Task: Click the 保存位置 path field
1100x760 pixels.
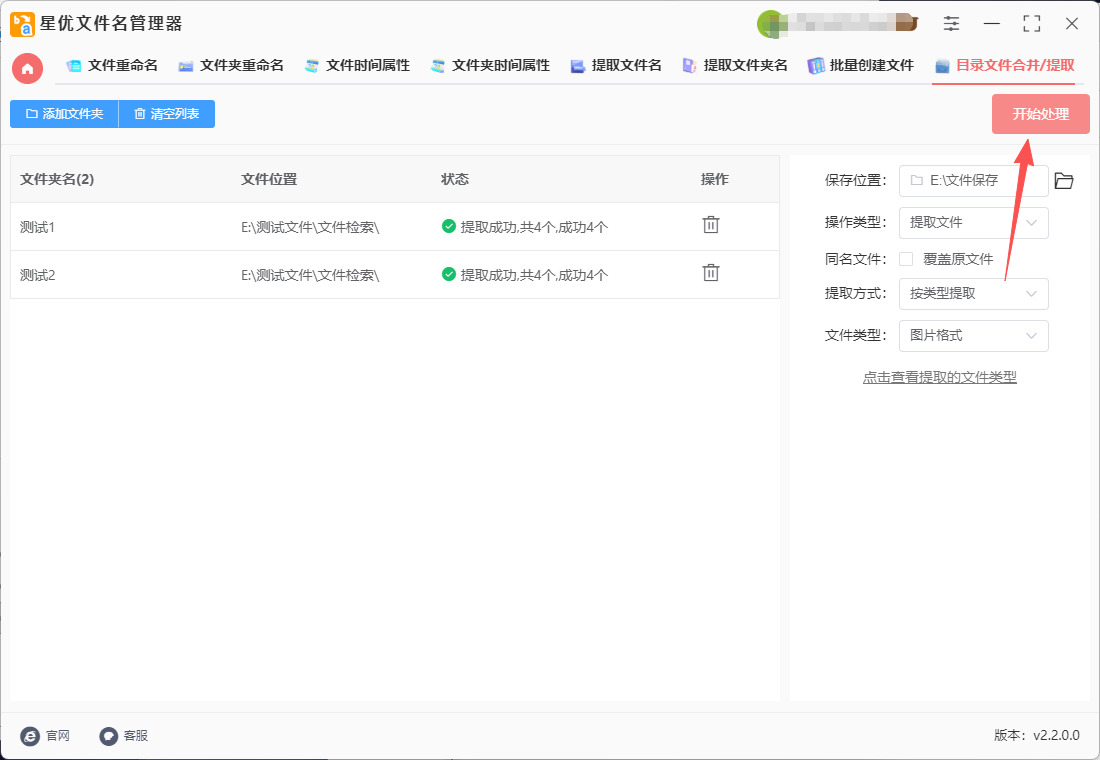Action: pos(973,181)
